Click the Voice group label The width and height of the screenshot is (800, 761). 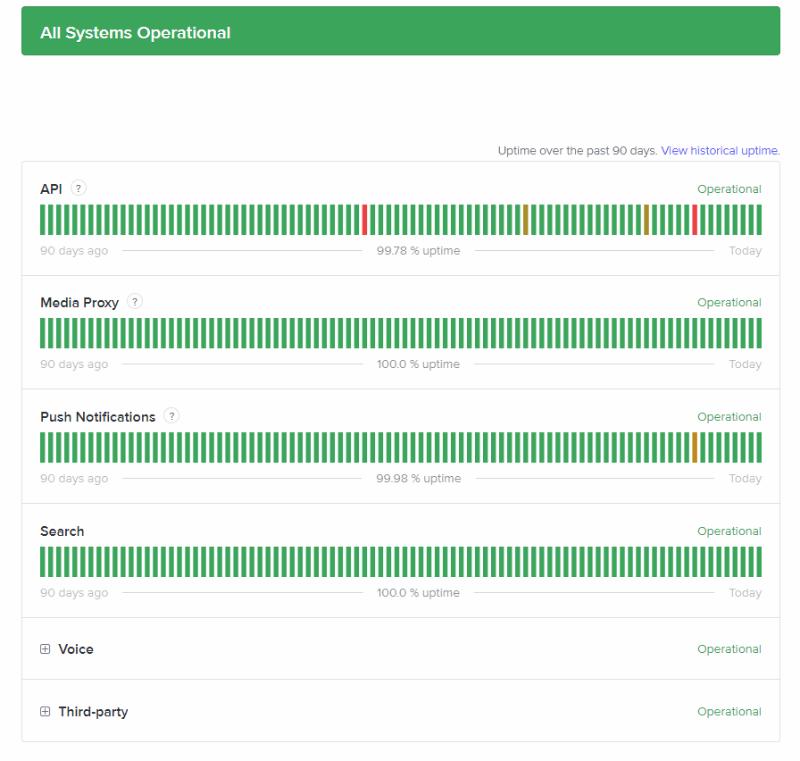76,649
